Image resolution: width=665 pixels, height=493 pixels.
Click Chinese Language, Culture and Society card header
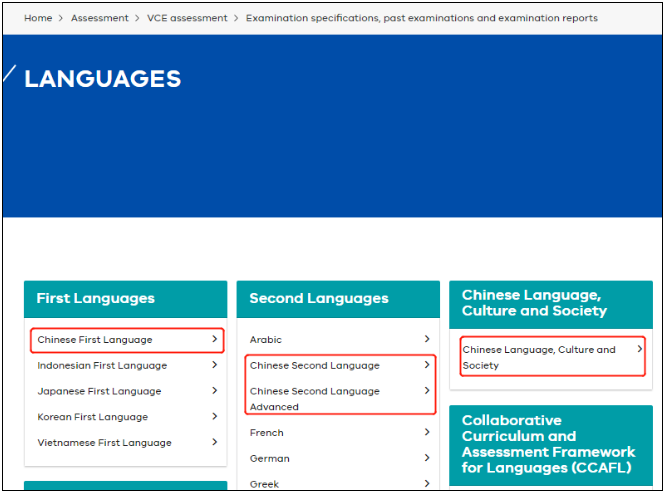tap(551, 304)
